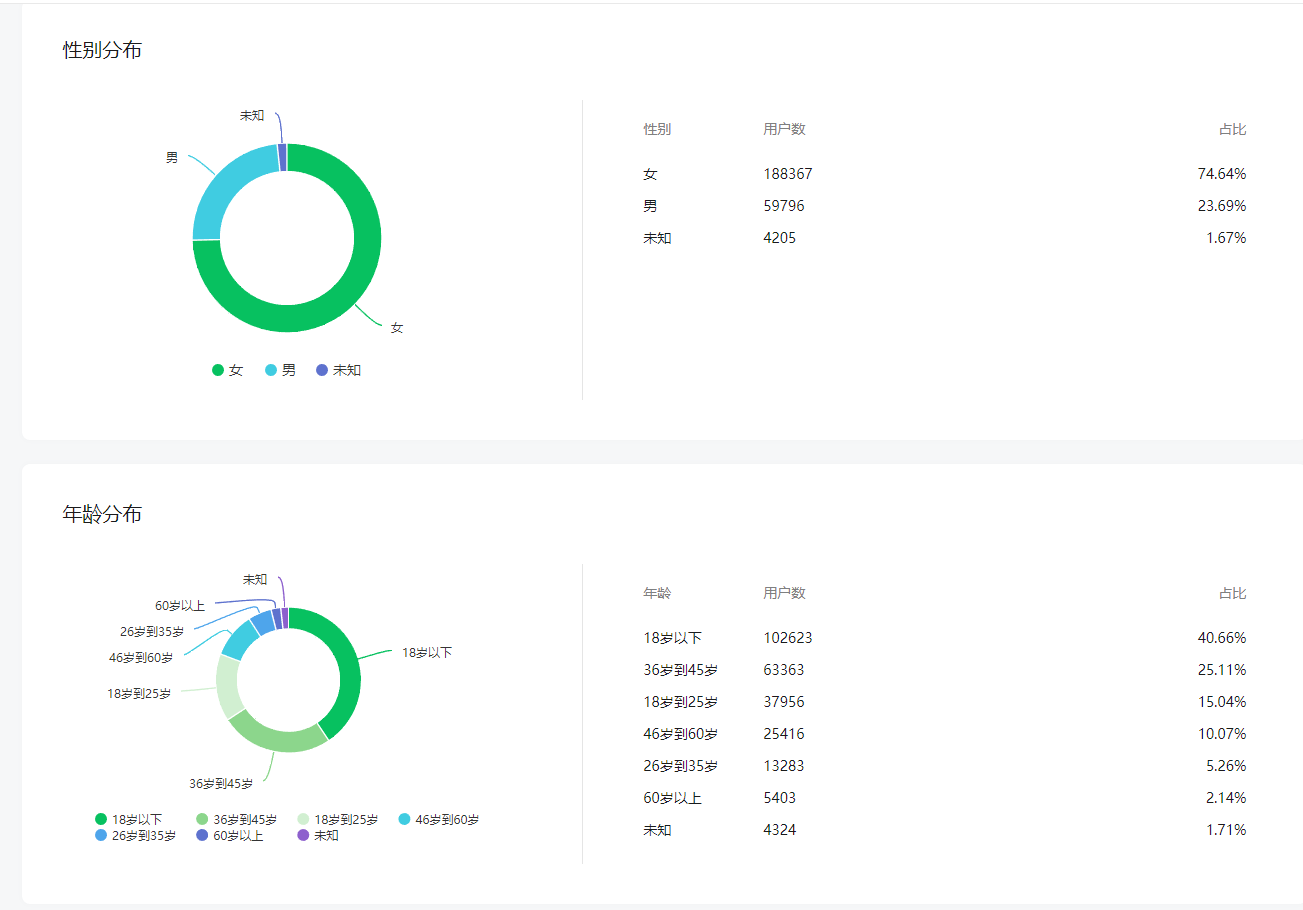Click percentage 40.66%
The image size is (1303, 910).
[1222, 638]
